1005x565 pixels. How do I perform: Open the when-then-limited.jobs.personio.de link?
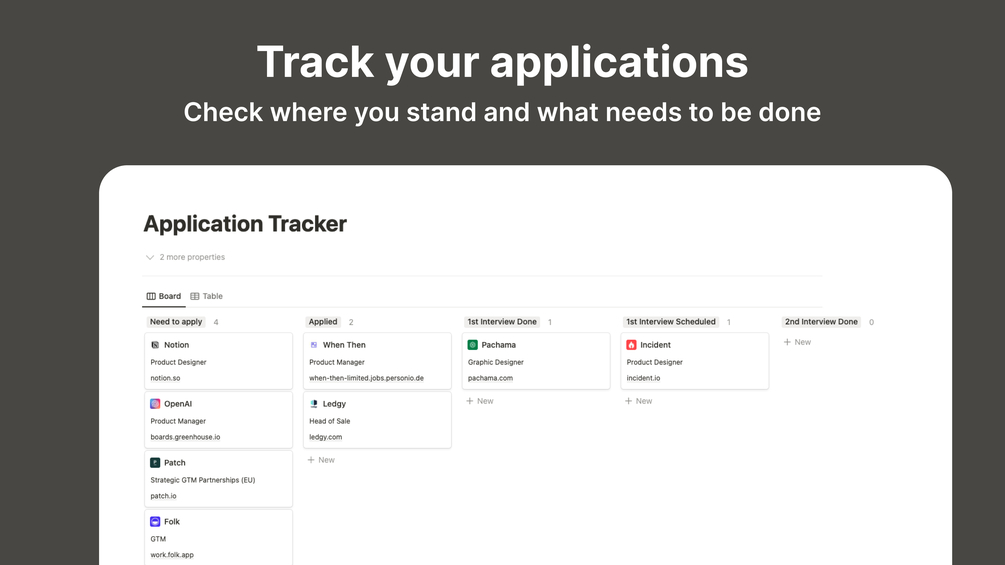367,378
